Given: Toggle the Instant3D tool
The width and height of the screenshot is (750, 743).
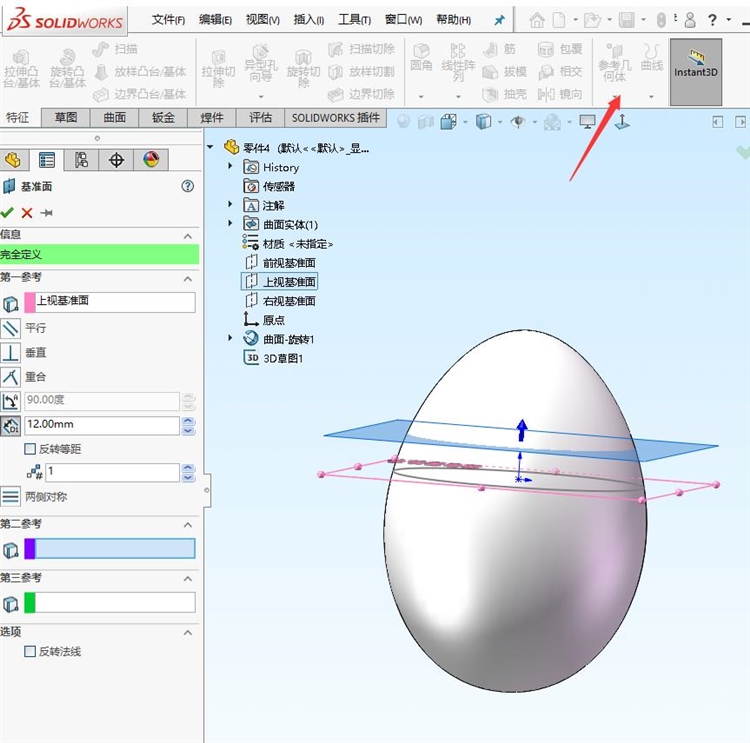Looking at the screenshot, I should [x=695, y=72].
